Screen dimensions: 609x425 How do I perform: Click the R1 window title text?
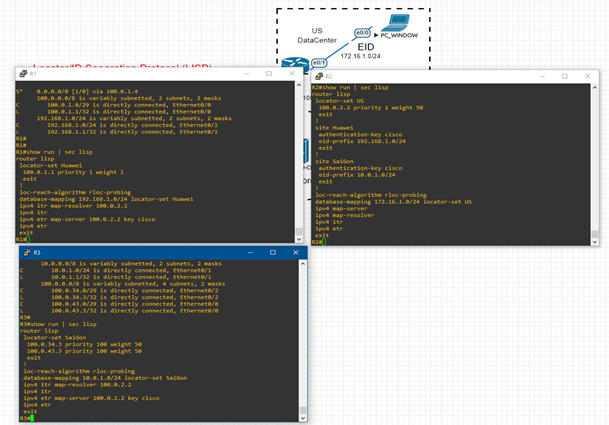coord(33,73)
